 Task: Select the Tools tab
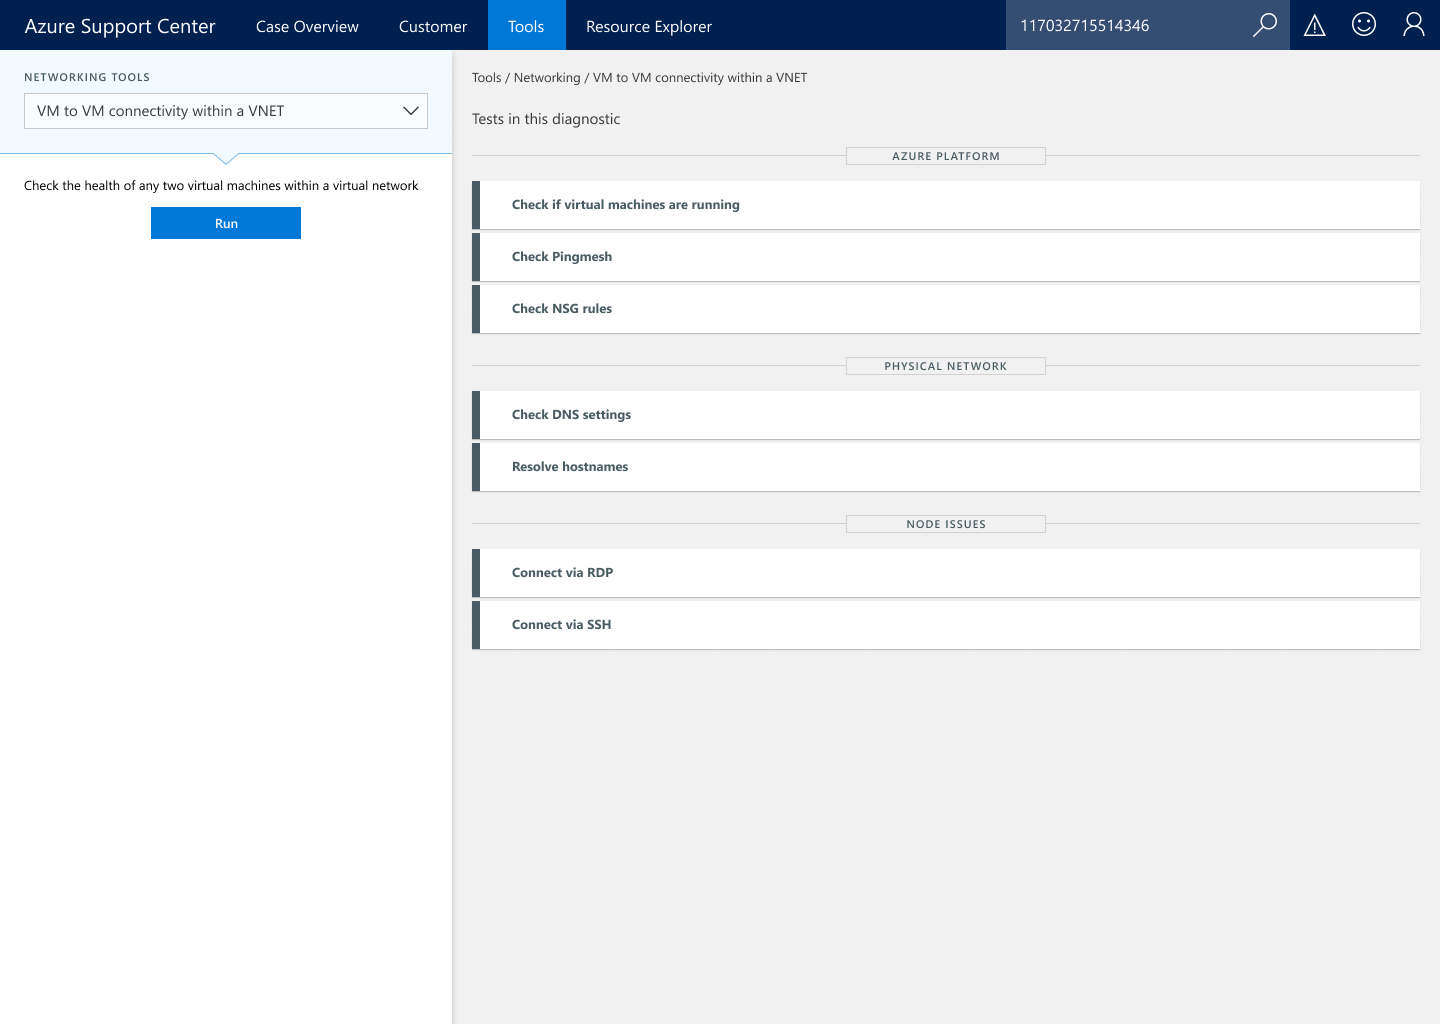click(526, 26)
